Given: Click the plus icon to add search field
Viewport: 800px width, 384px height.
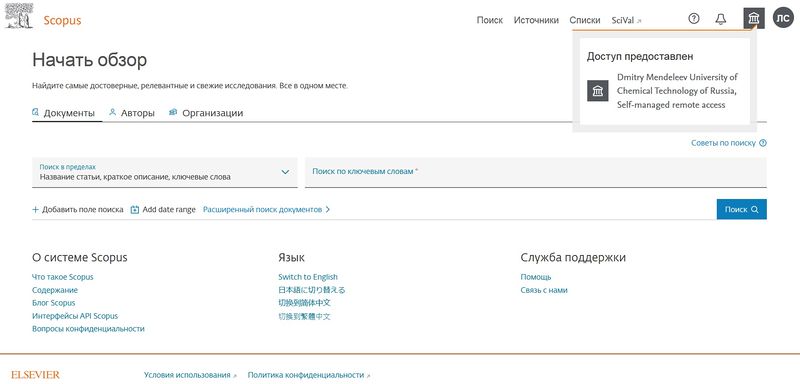Looking at the screenshot, I should (35, 210).
